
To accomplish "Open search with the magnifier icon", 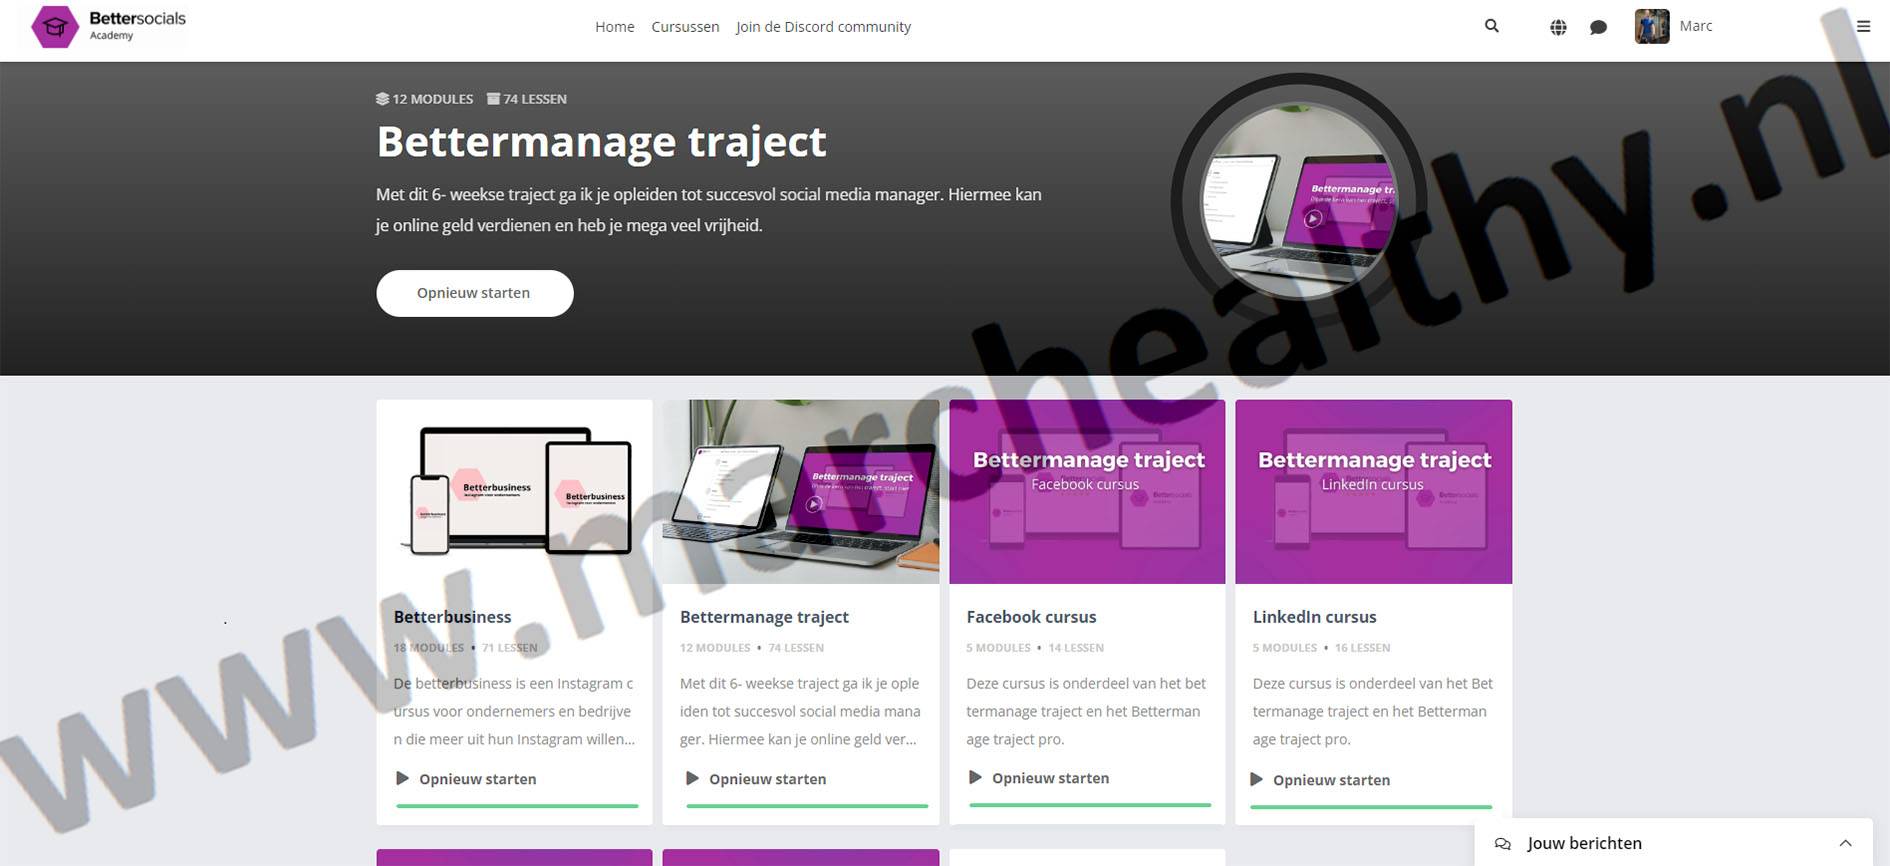I will point(1491,26).
